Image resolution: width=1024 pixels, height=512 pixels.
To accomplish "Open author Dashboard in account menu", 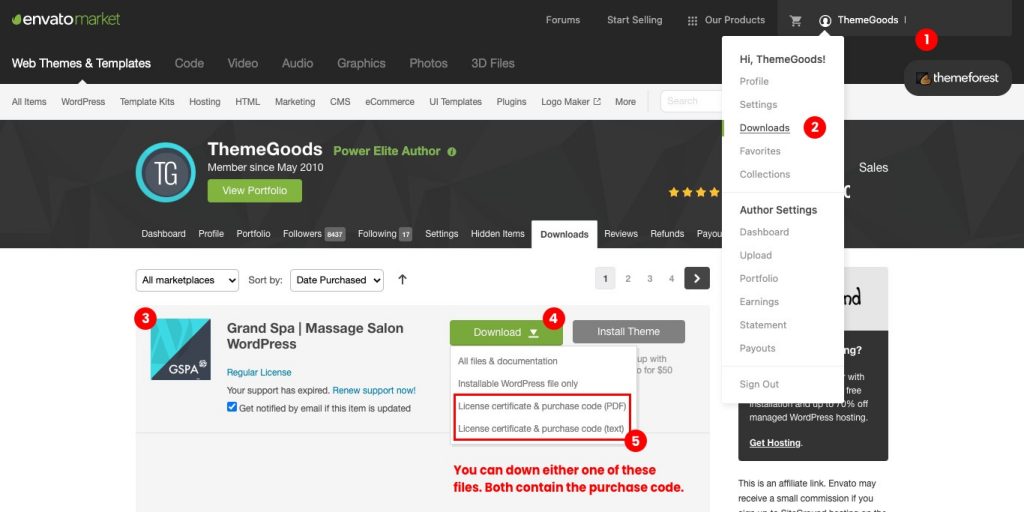I will (764, 232).
